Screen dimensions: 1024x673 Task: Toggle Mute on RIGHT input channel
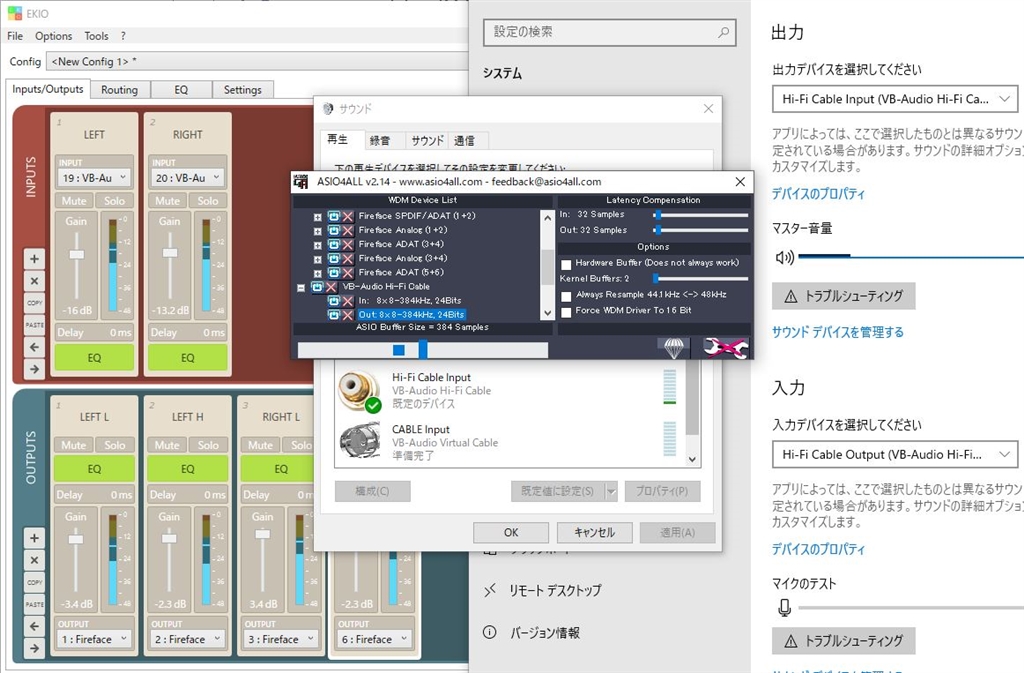(167, 201)
